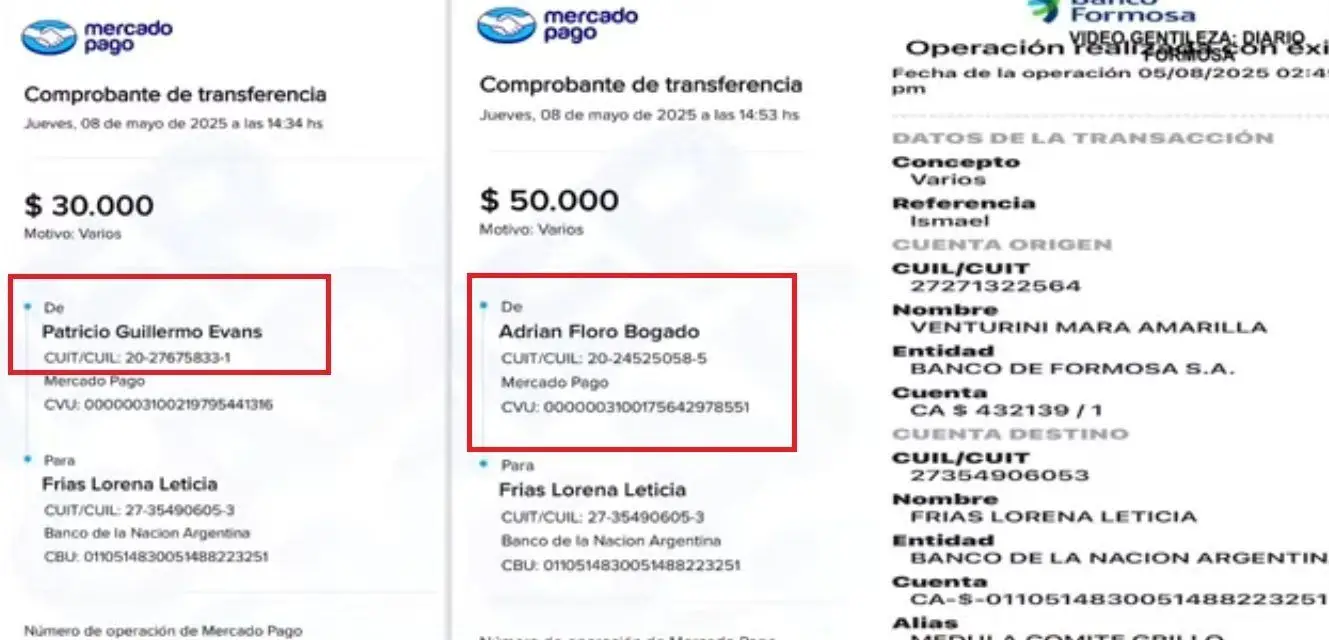Click the name VENTURINI MARA AMARILLA
Screen dimensions: 1329x640
1088,327
